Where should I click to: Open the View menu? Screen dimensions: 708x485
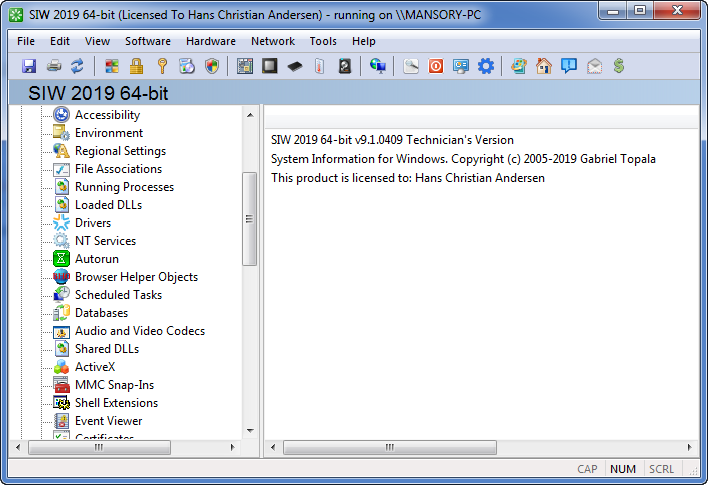[x=97, y=41]
